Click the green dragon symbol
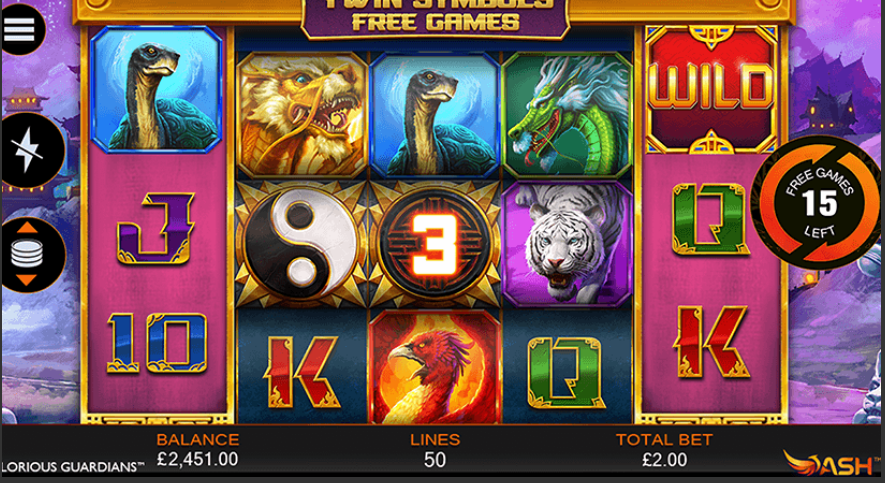The width and height of the screenshot is (885, 483). click(x=567, y=116)
